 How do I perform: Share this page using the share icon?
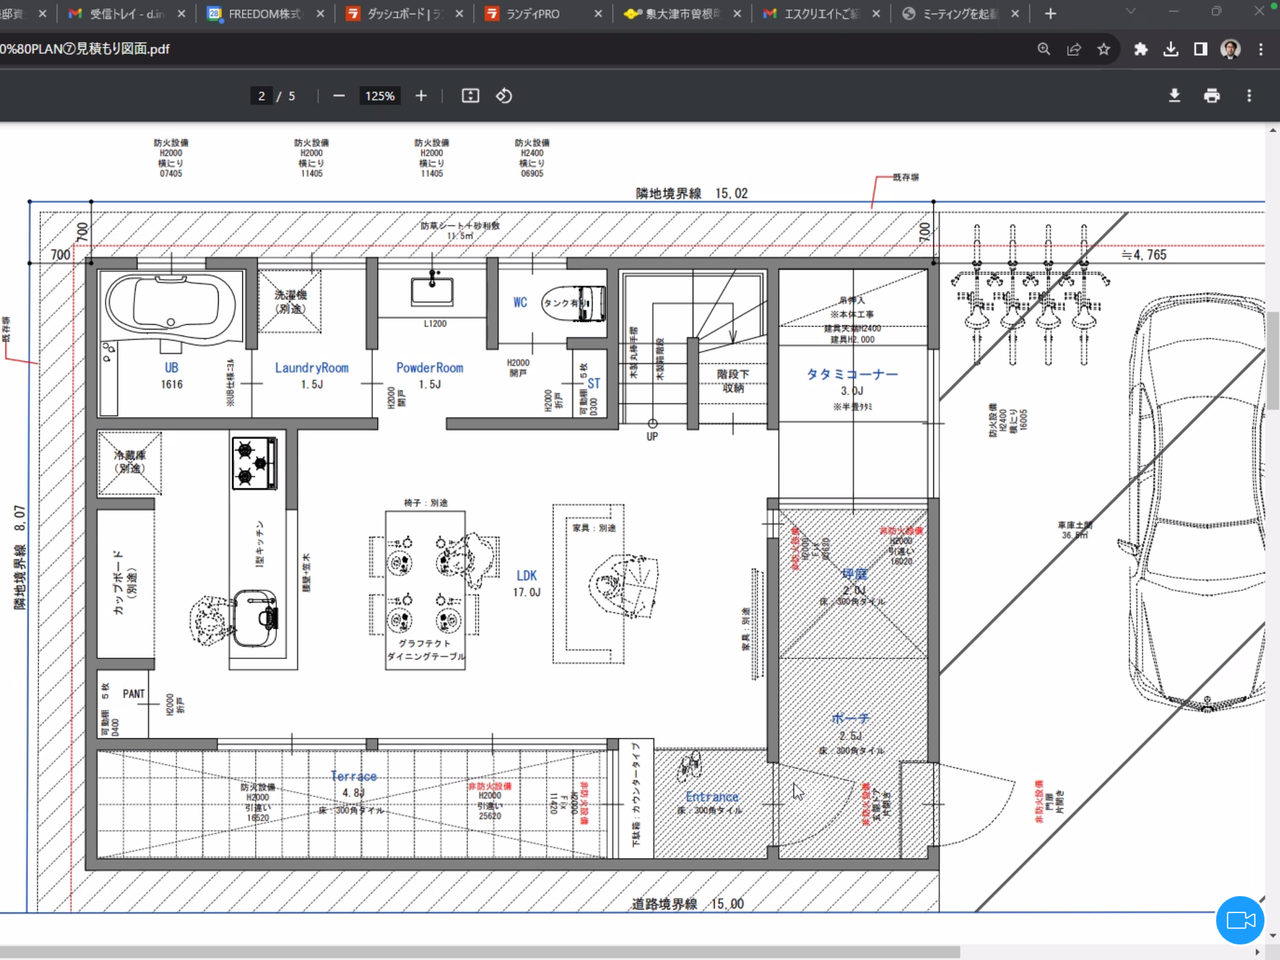point(1074,49)
